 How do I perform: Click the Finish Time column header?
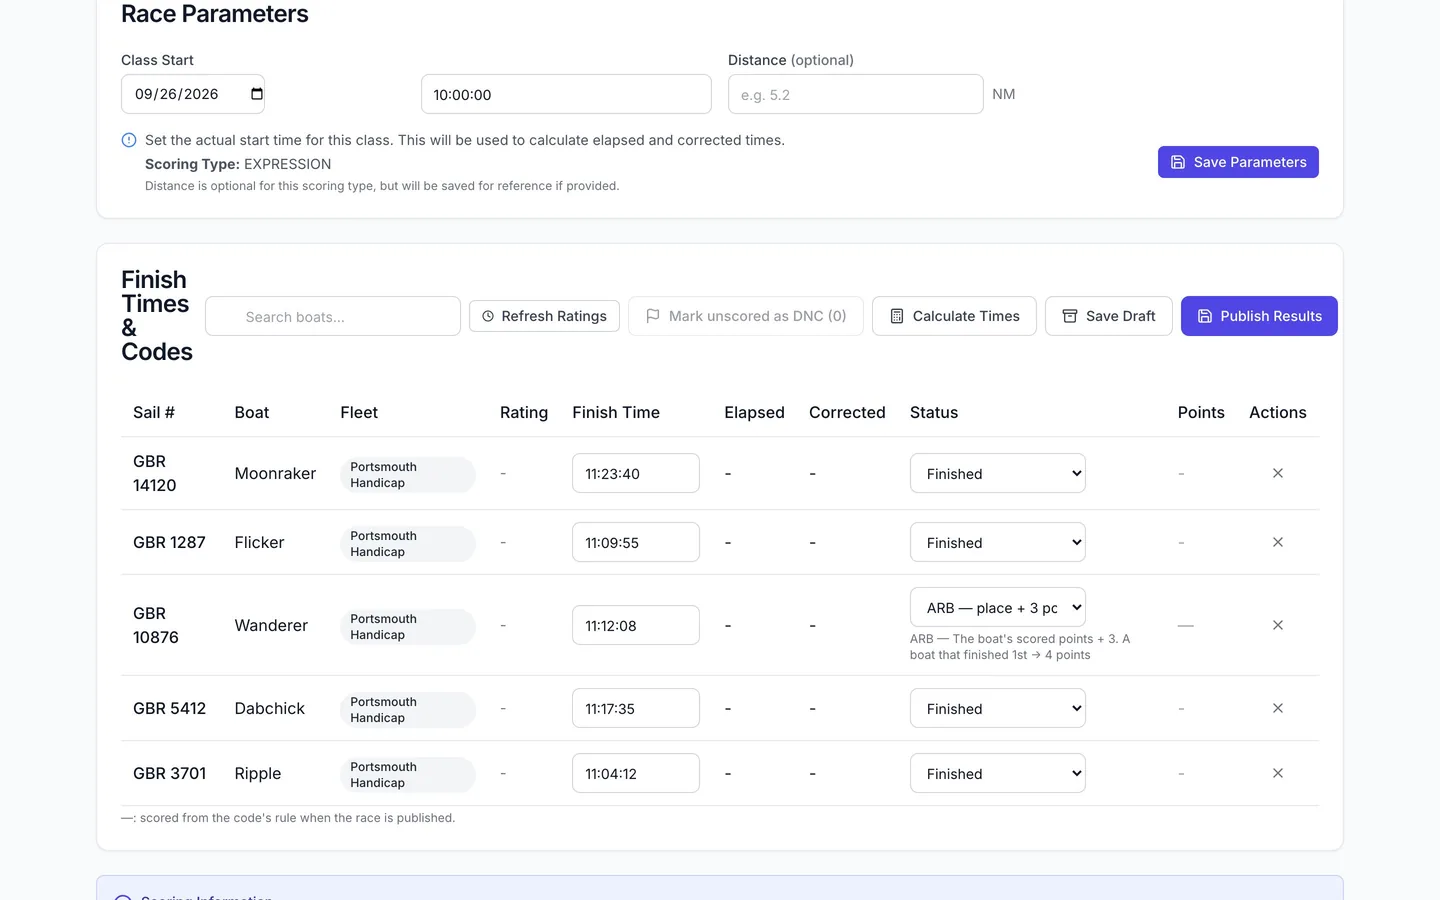pyautogui.click(x=616, y=412)
